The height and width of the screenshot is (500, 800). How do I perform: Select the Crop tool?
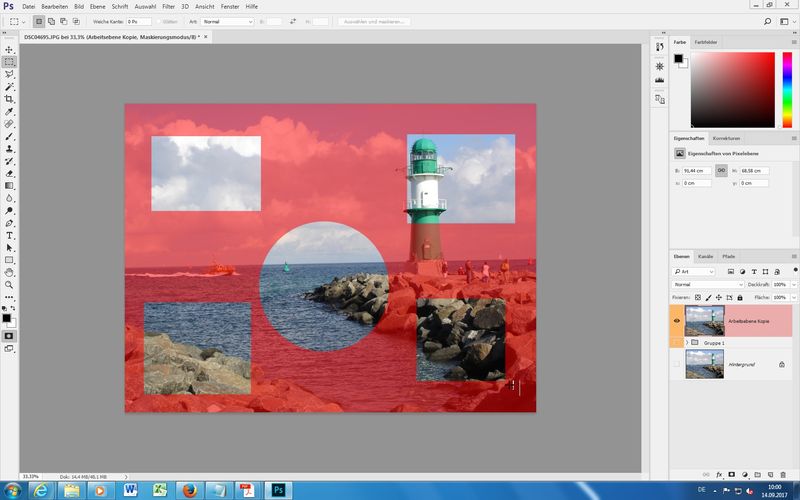pyautogui.click(x=10, y=99)
